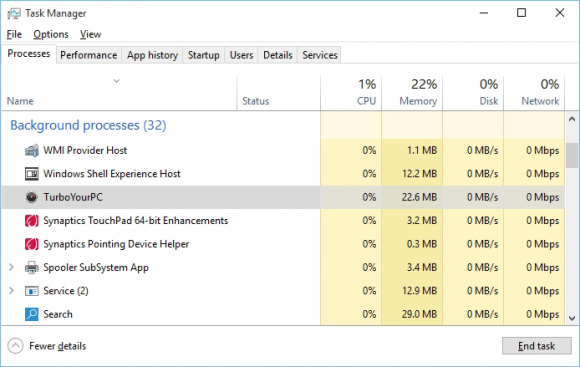
Task: Select the WMI Provider Host row name
Action: click(85, 151)
